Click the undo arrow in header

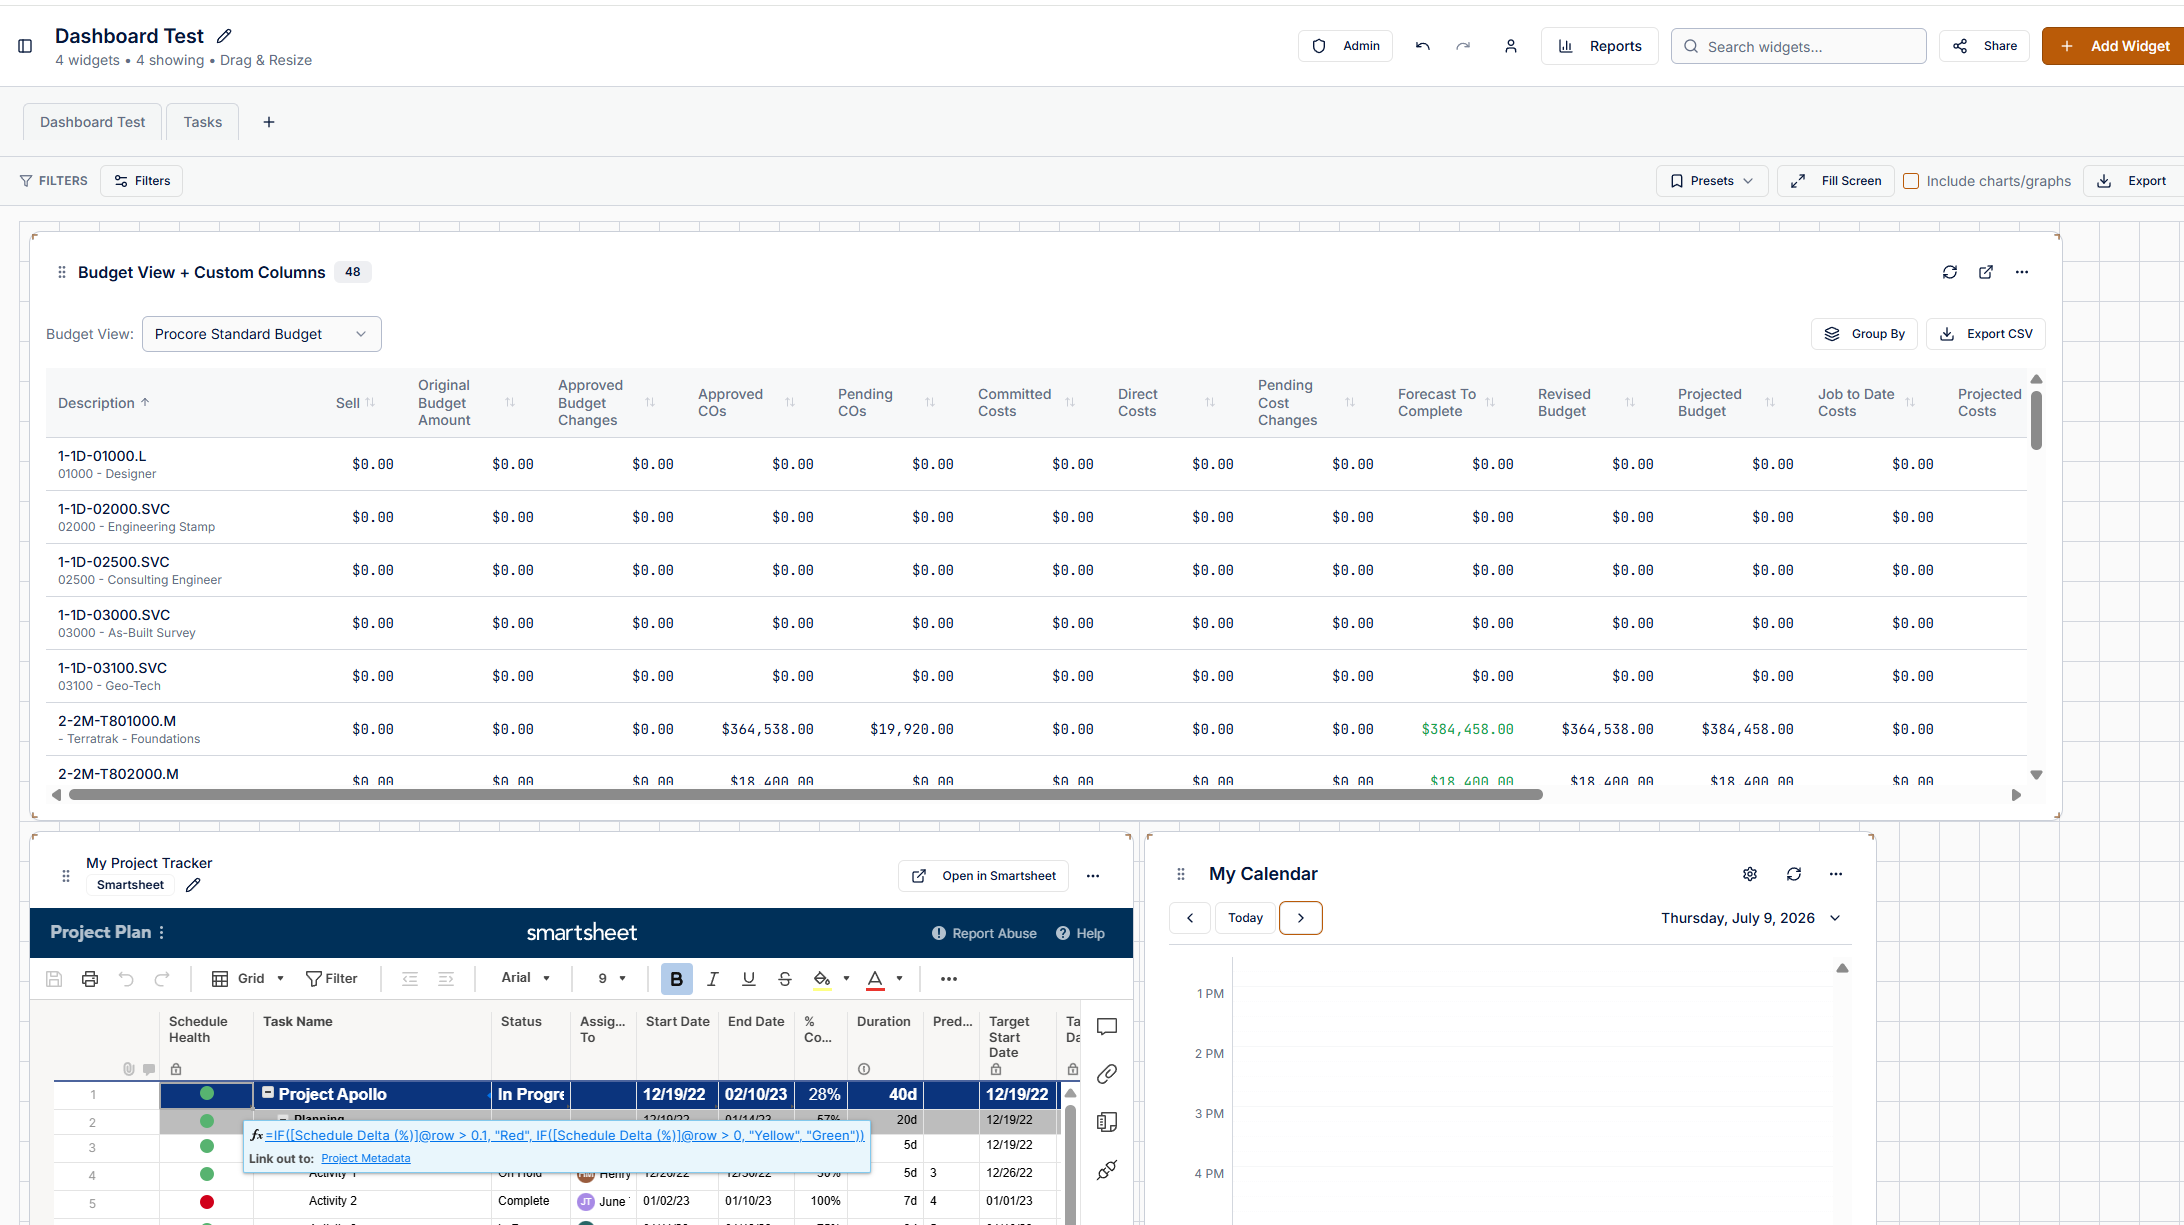[x=1423, y=46]
